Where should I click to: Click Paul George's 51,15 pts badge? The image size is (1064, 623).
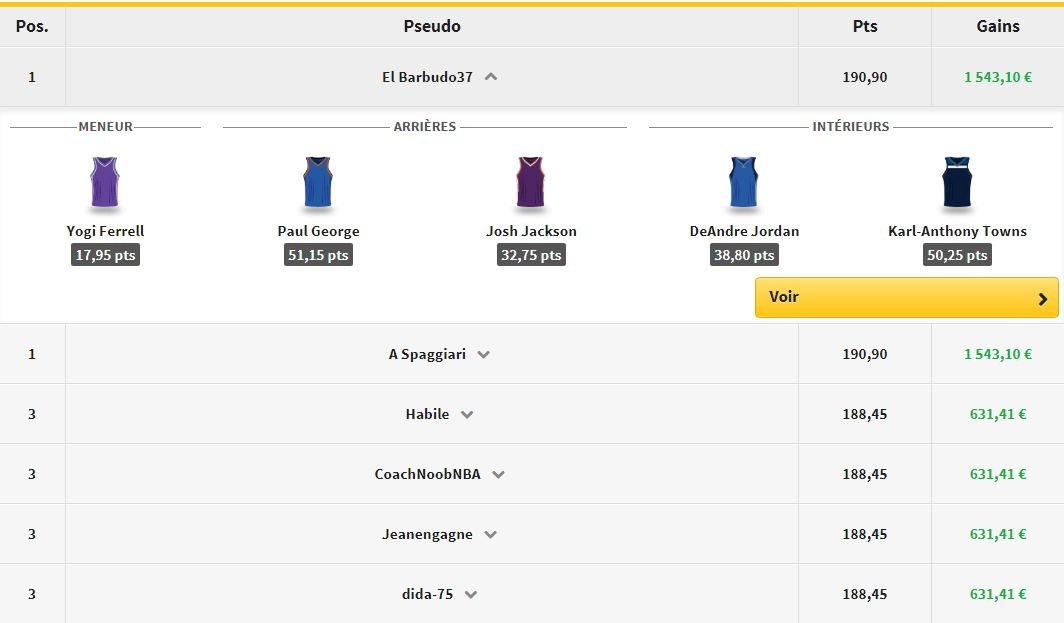pos(318,255)
